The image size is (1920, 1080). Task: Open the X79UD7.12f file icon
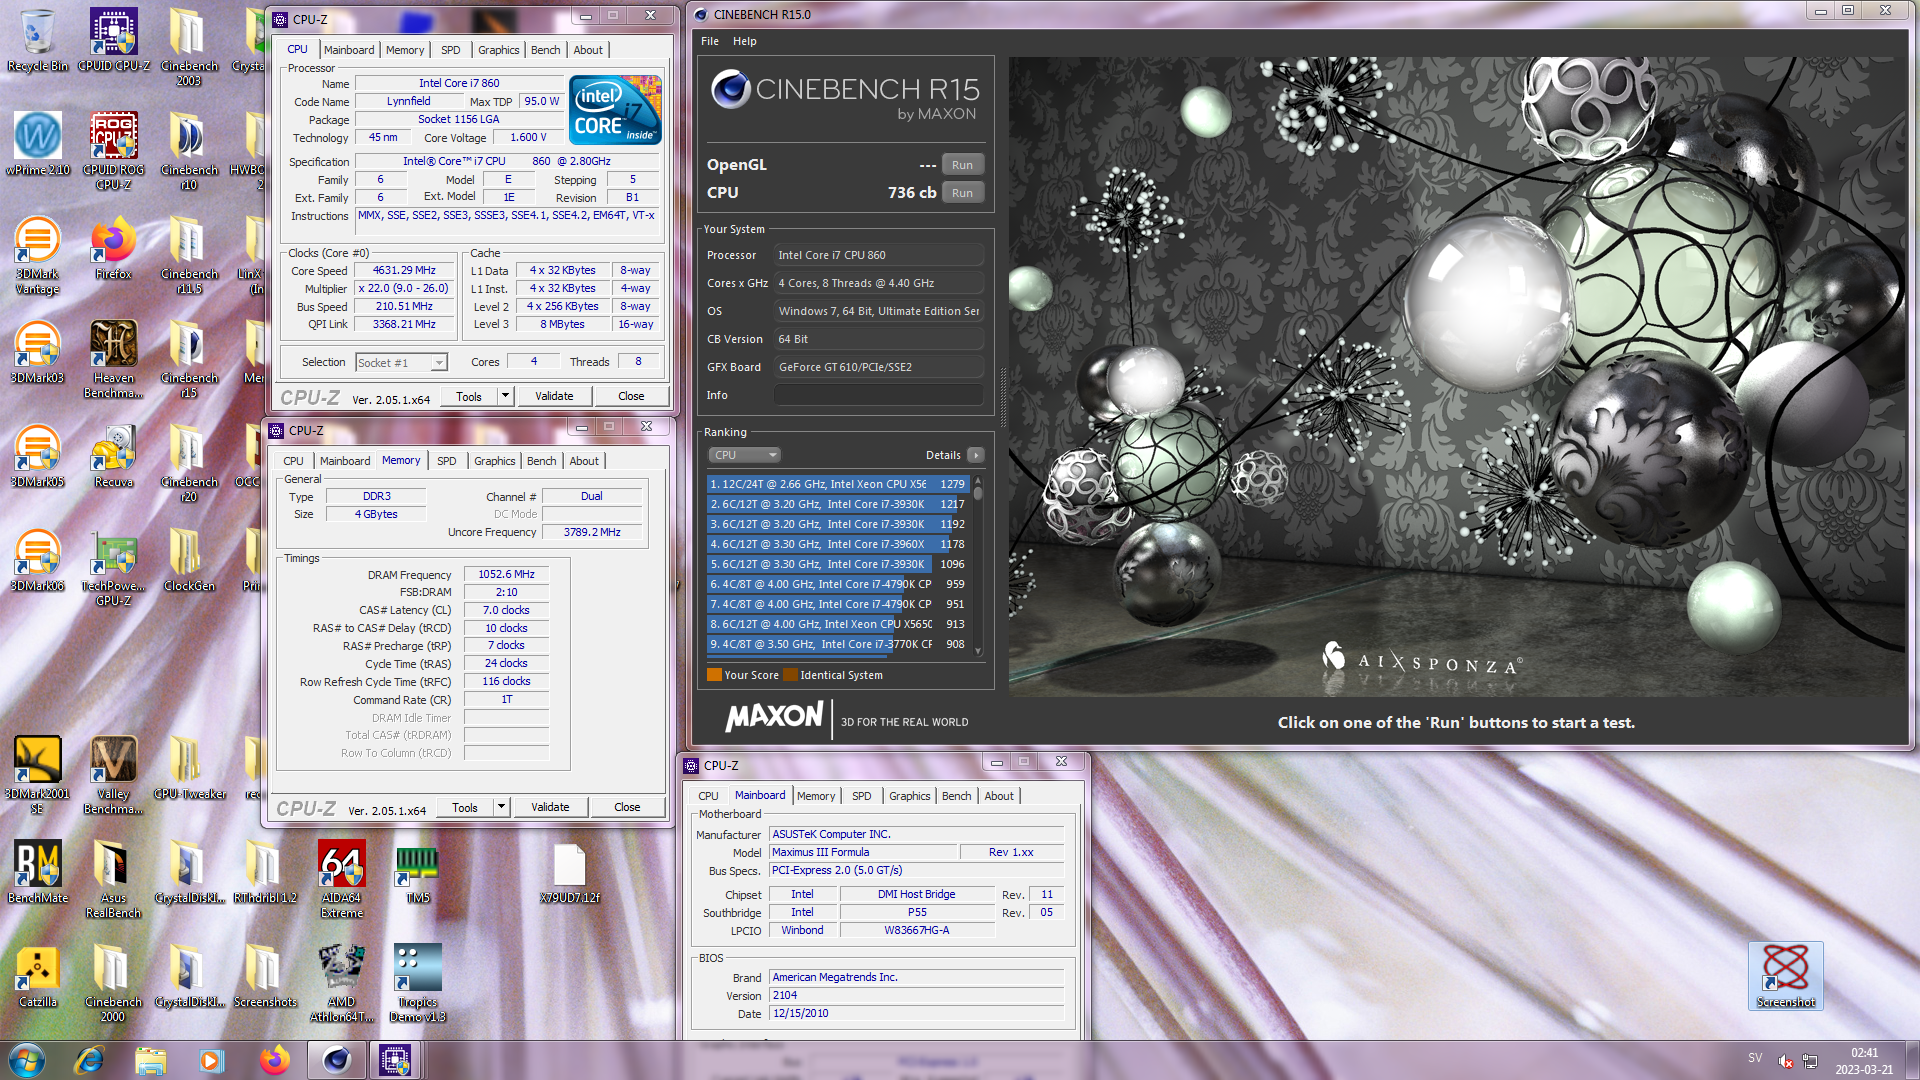pyautogui.click(x=570, y=874)
